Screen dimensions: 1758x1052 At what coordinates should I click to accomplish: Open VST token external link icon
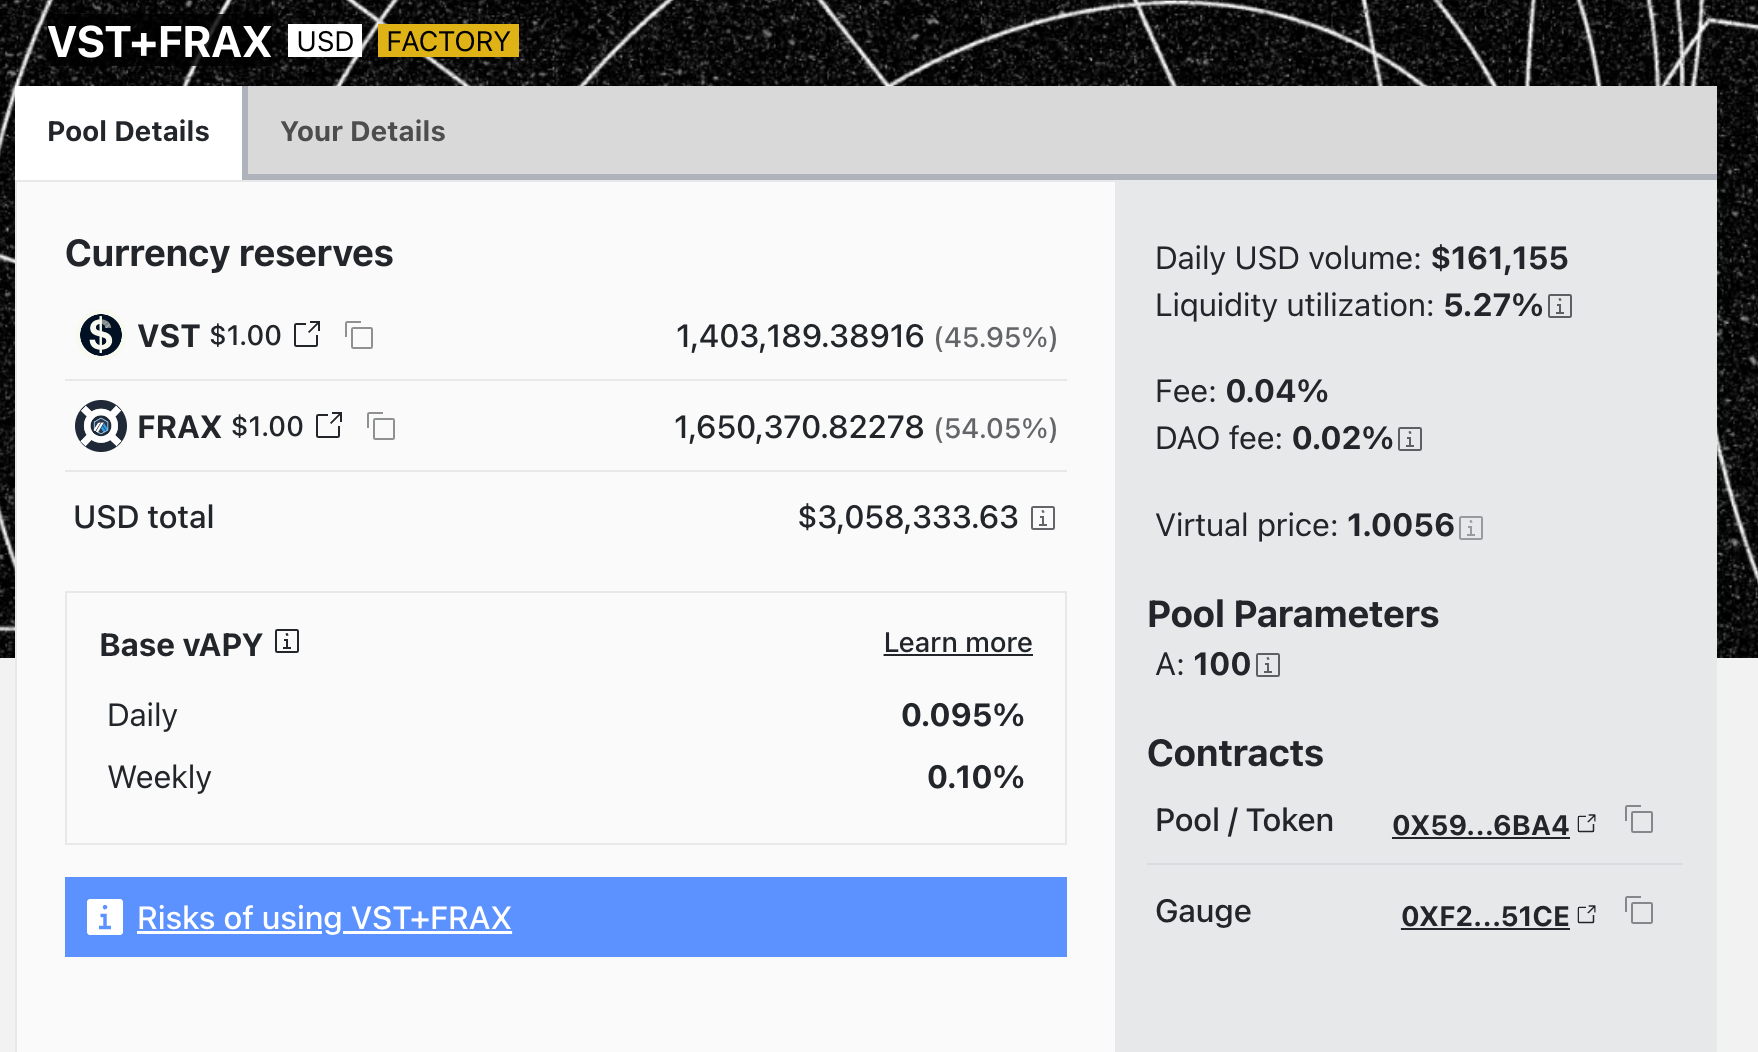point(307,334)
